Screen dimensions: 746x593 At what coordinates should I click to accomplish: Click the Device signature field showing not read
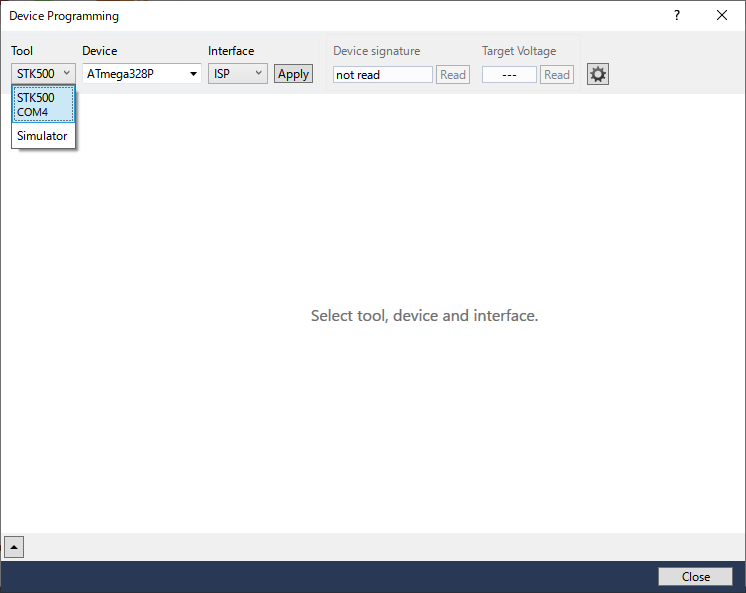coord(383,75)
